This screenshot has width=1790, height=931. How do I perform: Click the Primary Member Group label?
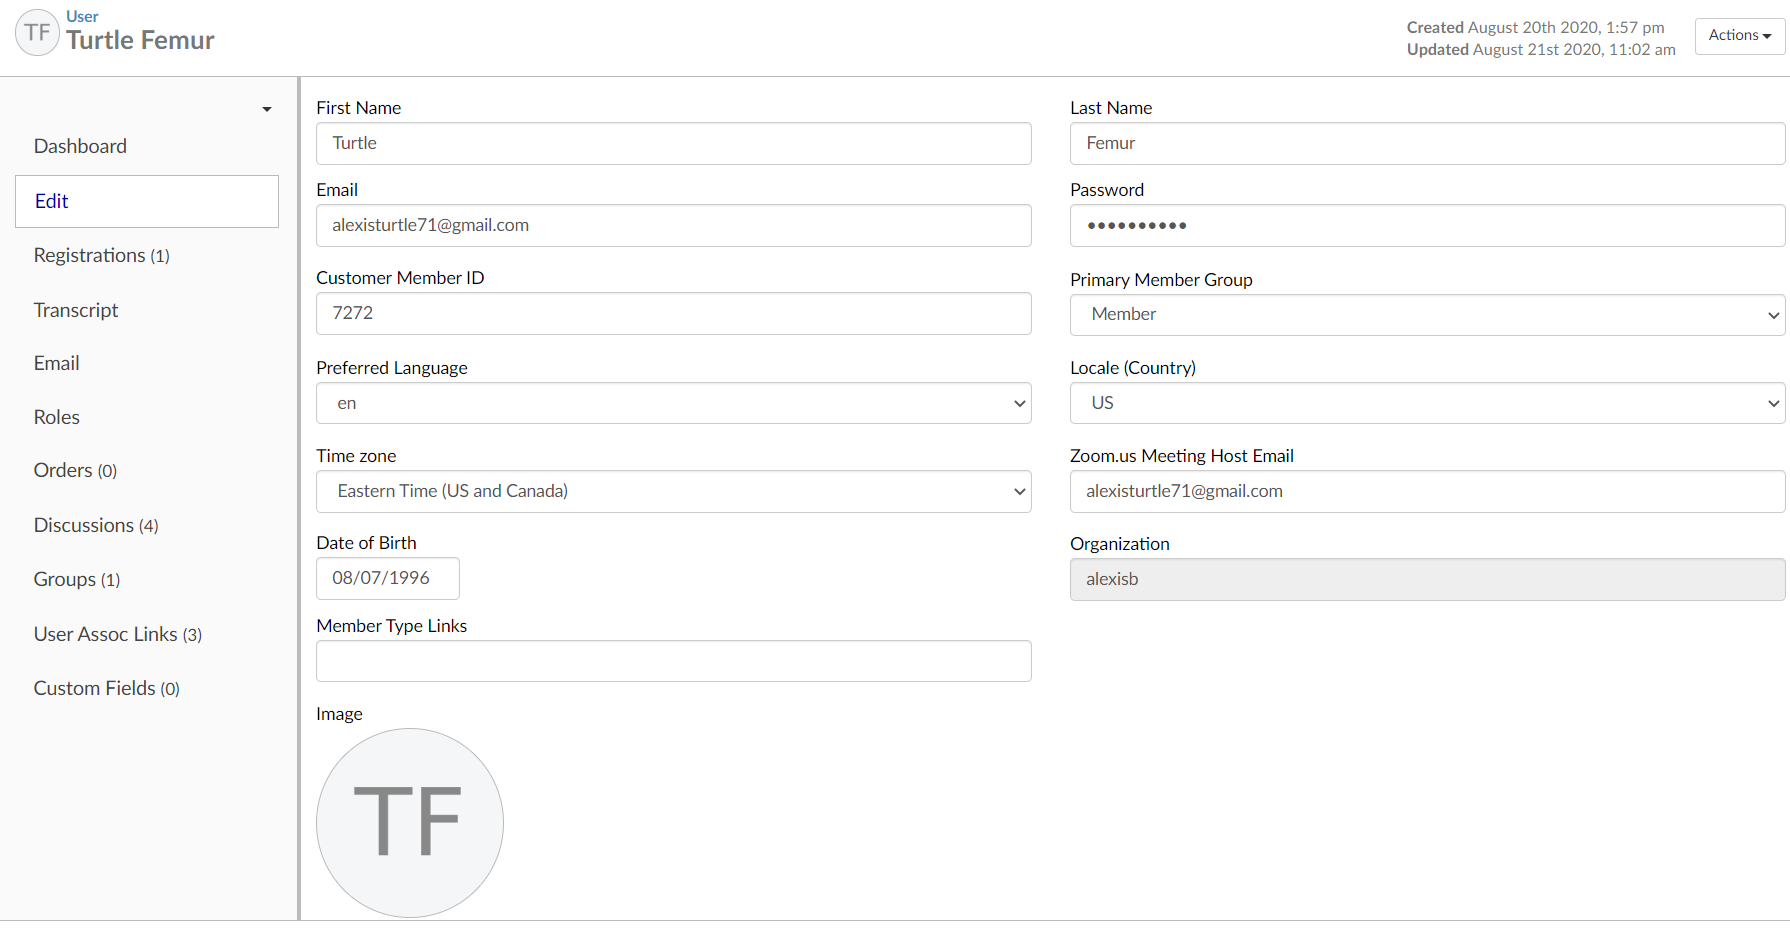point(1161,280)
